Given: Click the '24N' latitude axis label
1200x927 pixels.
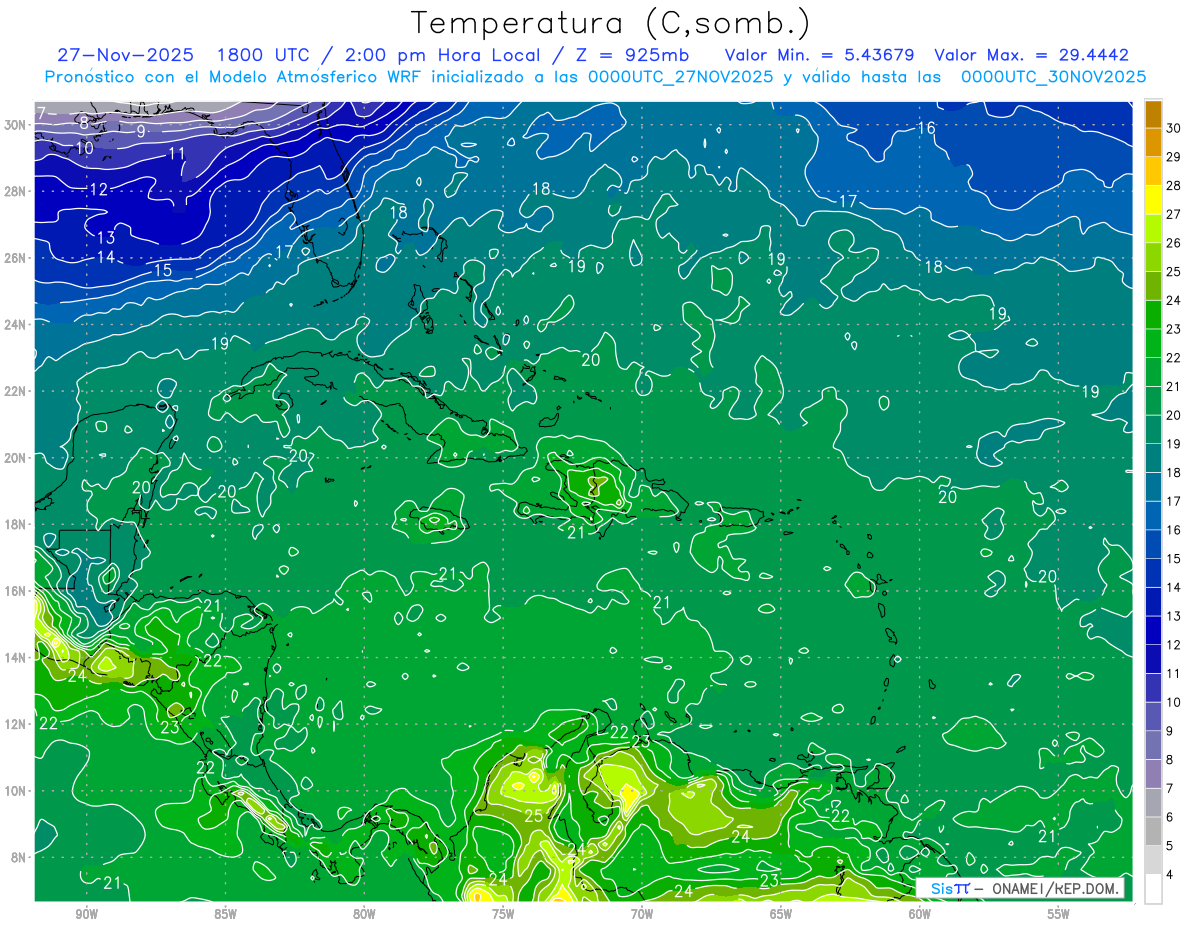Looking at the screenshot, I should [14, 324].
